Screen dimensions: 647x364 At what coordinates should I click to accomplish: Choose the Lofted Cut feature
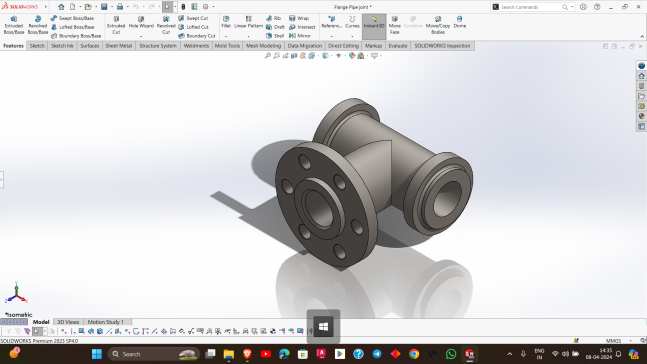coord(194,27)
